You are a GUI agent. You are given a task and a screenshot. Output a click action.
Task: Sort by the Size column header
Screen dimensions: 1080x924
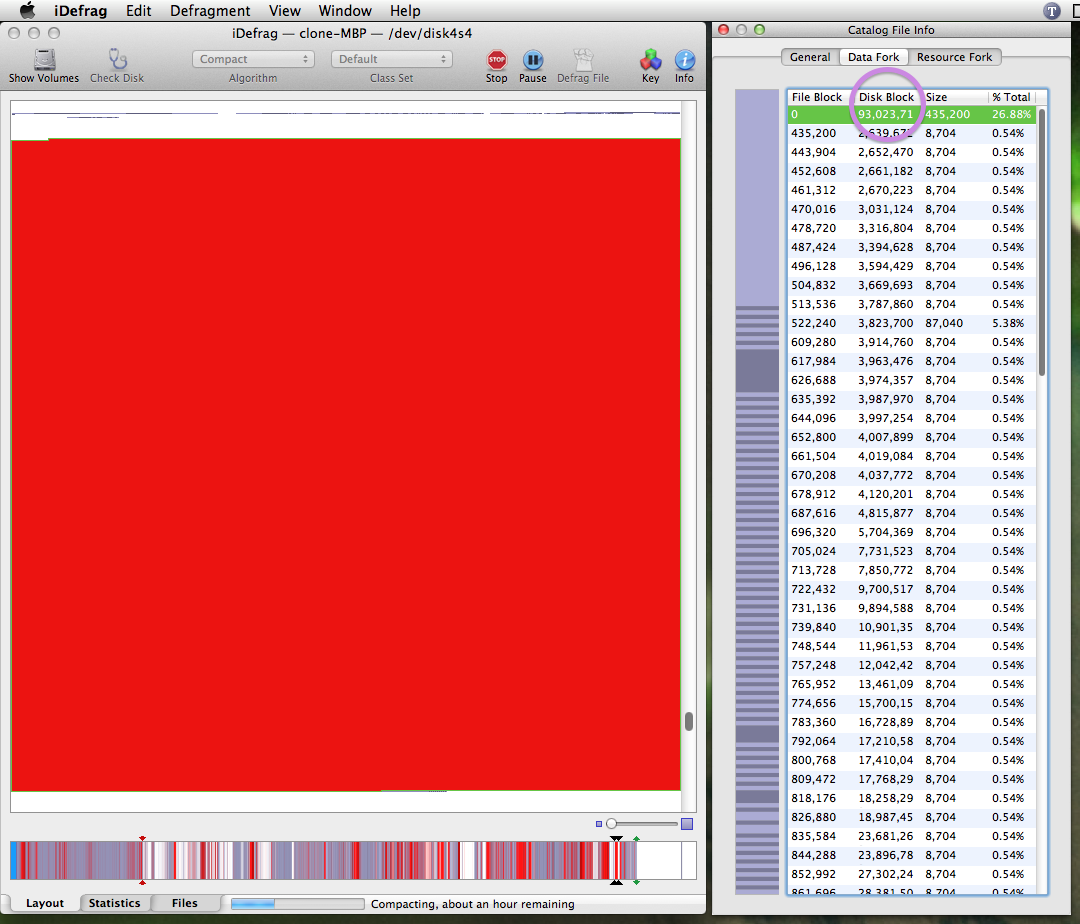tap(954, 97)
